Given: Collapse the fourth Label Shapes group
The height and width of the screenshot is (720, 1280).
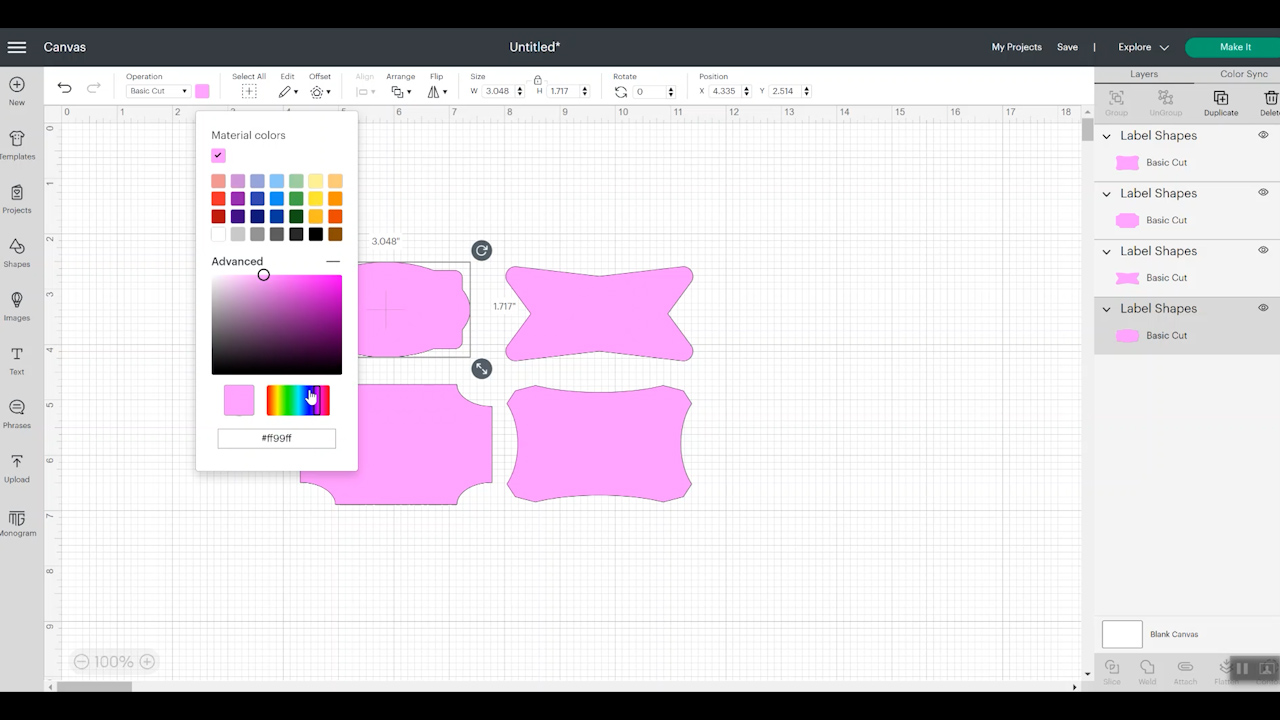Looking at the screenshot, I should click(x=1106, y=309).
